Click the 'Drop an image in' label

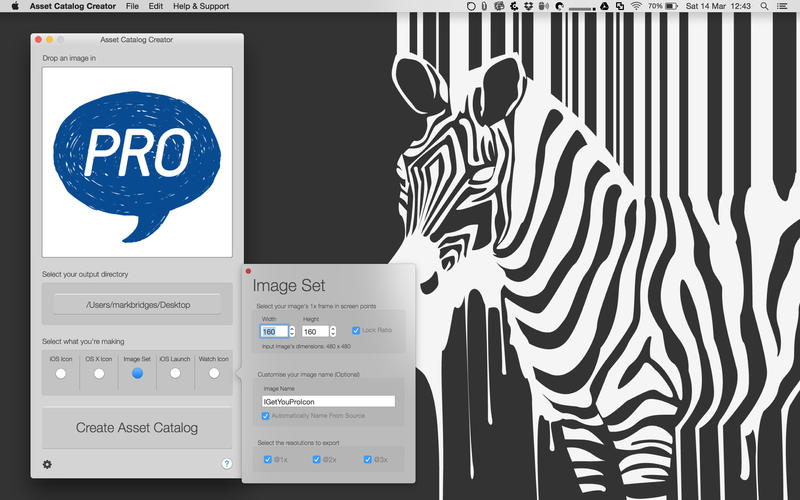pyautogui.click(x=69, y=58)
